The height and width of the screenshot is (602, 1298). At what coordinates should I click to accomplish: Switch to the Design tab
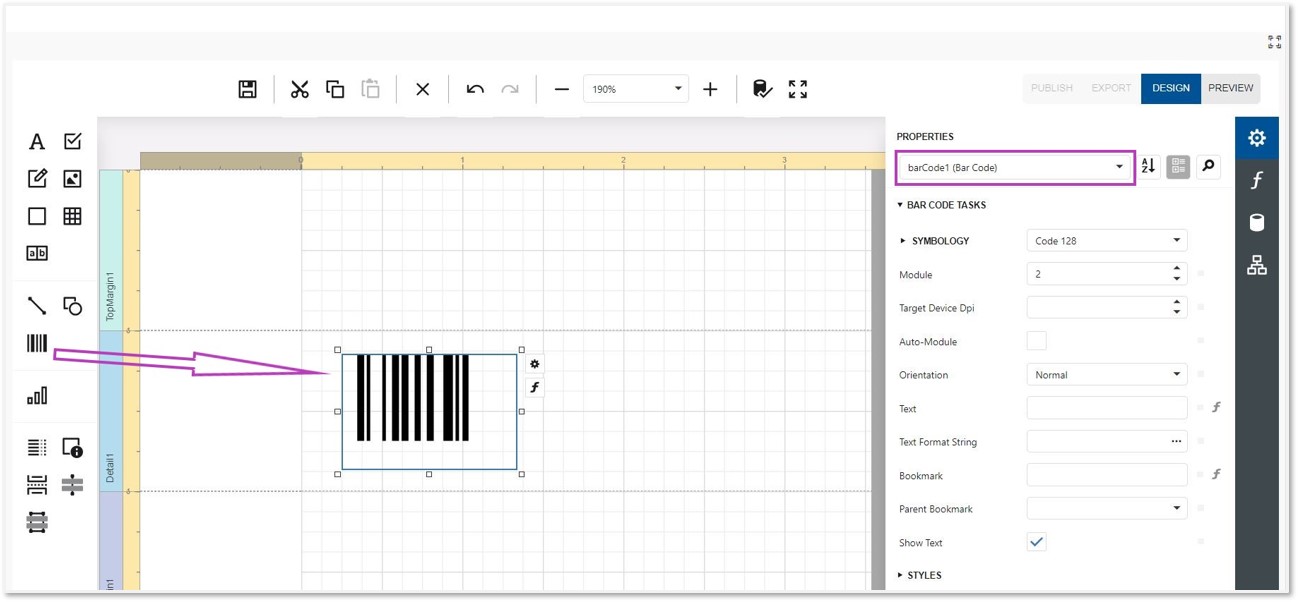[x=1170, y=88]
